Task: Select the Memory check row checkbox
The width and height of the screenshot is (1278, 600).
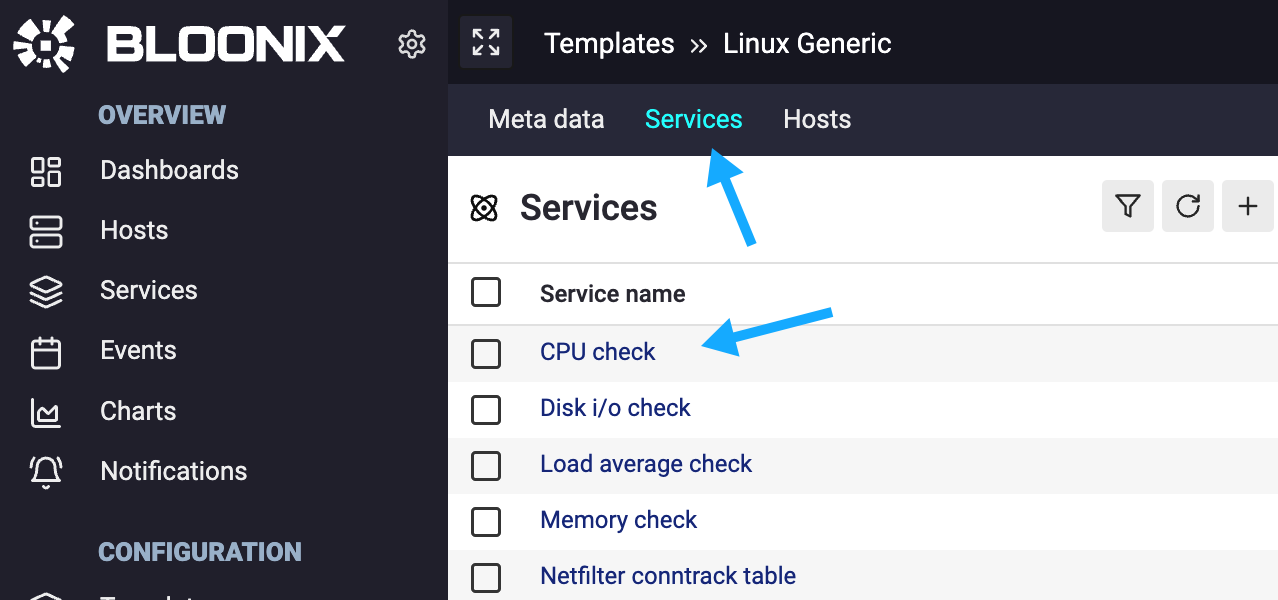Action: [486, 521]
